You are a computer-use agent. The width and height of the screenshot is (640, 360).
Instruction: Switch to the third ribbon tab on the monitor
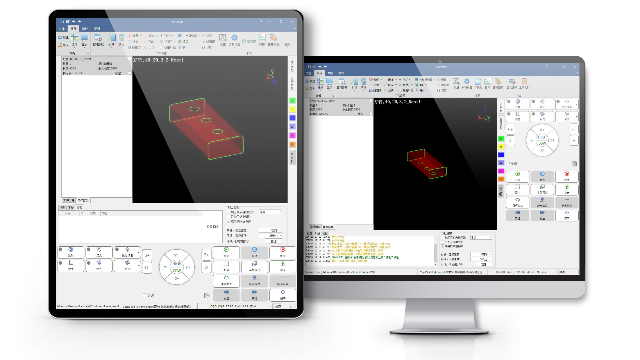pos(330,73)
